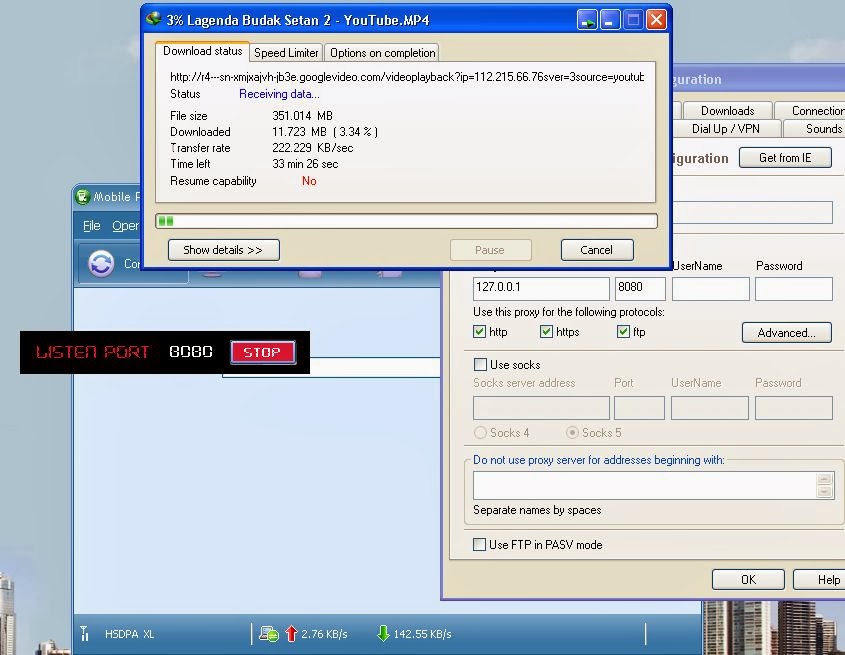
Task: Click the HSDPA XL network label
Action: click(129, 634)
